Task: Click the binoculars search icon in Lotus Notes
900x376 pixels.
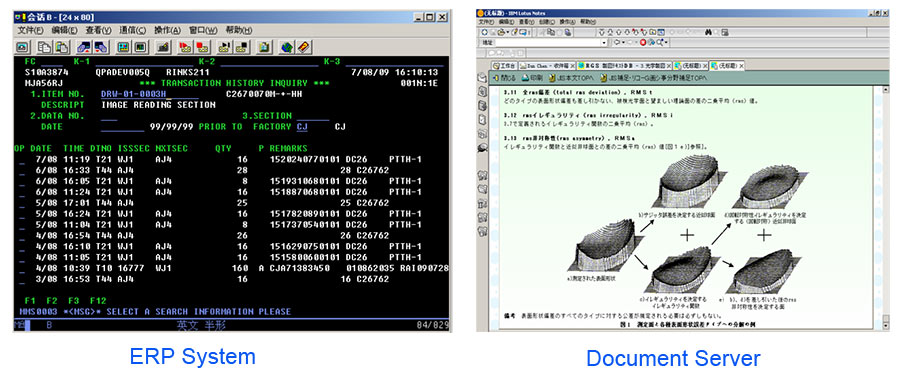Action: coord(708,32)
